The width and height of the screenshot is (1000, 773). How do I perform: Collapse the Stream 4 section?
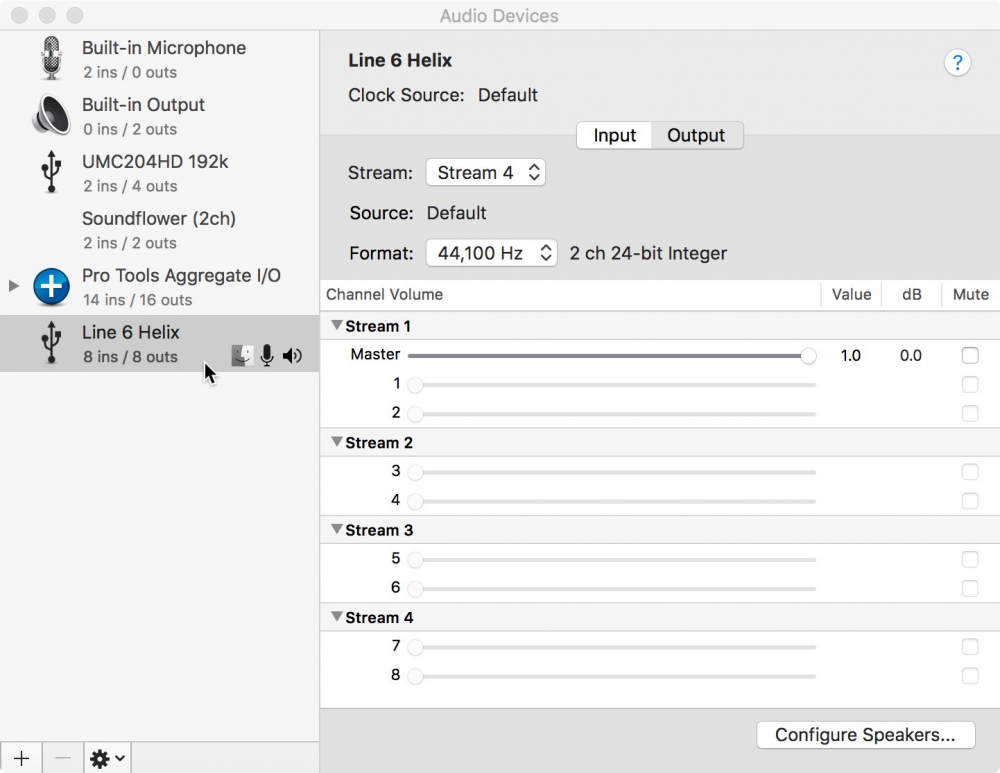coord(337,617)
